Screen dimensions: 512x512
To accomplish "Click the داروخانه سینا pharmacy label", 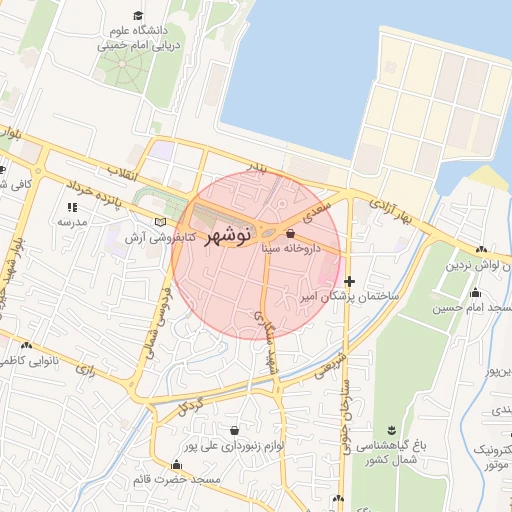I will click(291, 248).
